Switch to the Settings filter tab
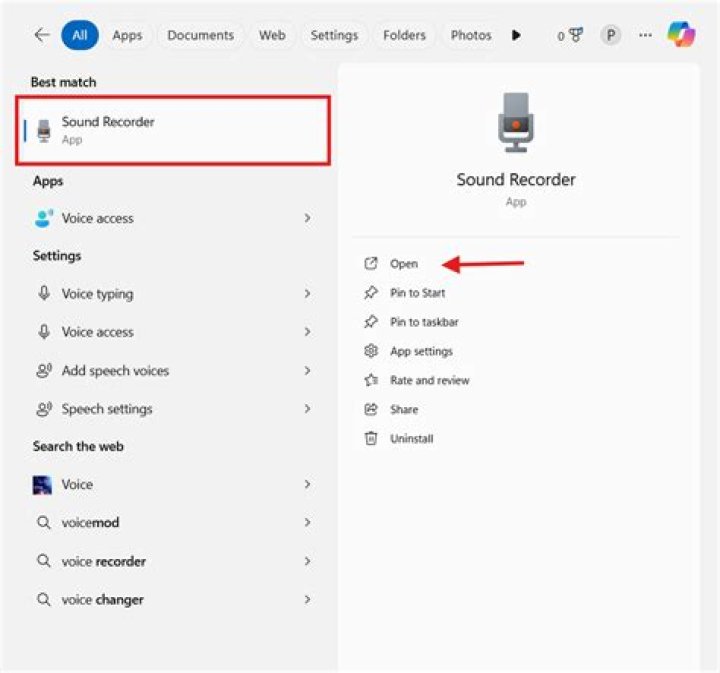The width and height of the screenshot is (720, 673). 334,35
